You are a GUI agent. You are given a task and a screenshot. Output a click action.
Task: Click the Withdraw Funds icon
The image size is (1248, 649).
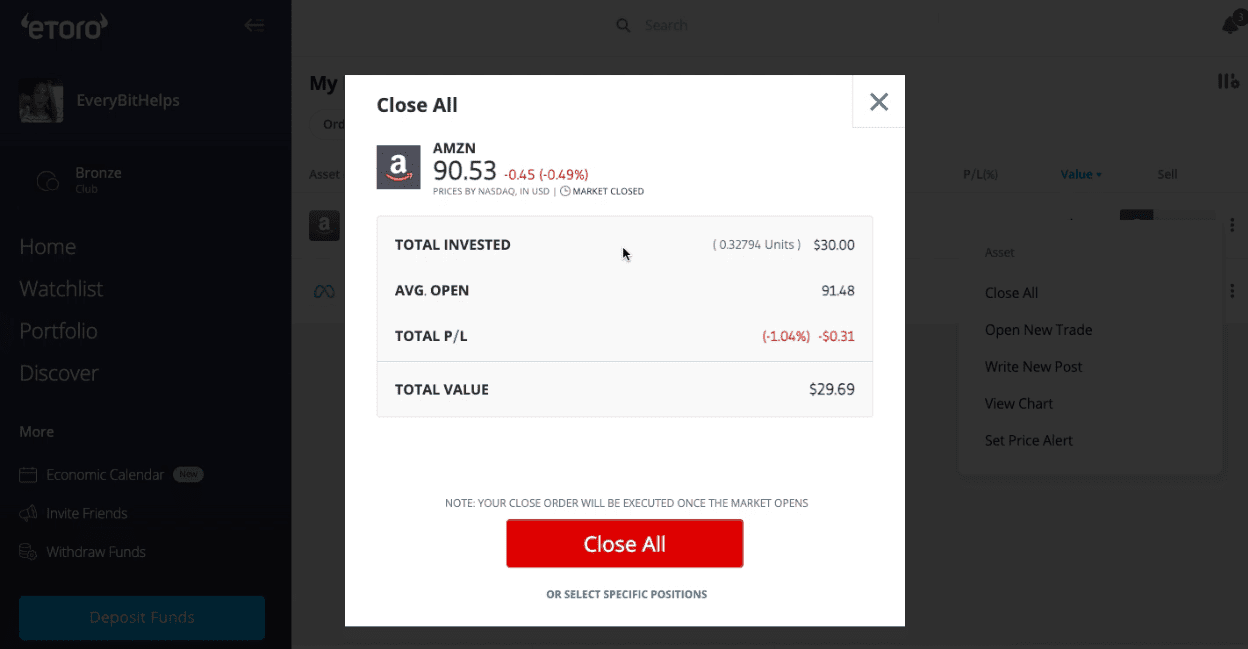(28, 551)
